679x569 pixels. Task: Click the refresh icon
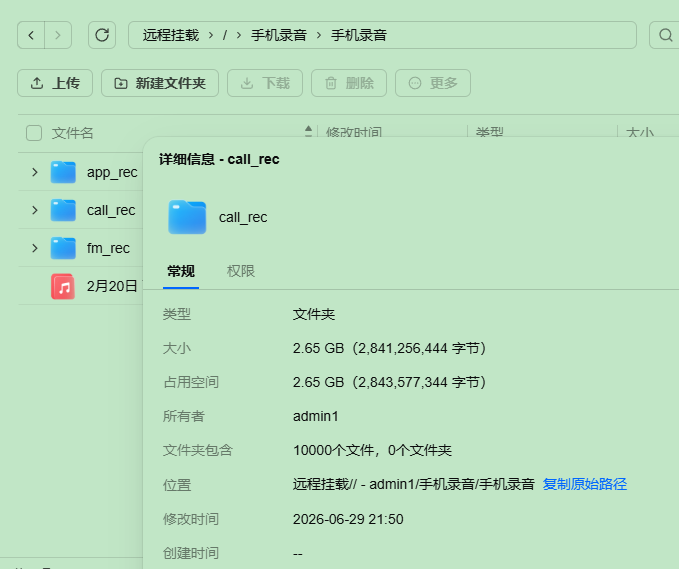(102, 35)
